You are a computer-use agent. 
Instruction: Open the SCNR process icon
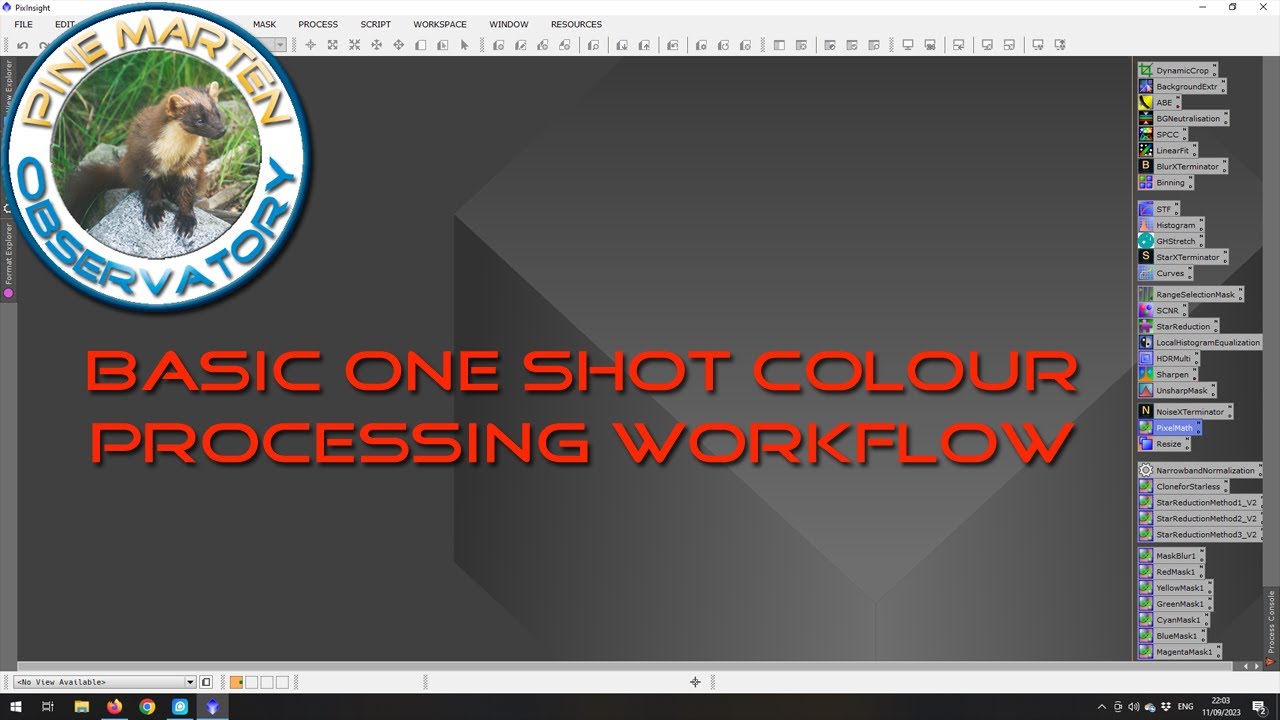pos(1163,311)
